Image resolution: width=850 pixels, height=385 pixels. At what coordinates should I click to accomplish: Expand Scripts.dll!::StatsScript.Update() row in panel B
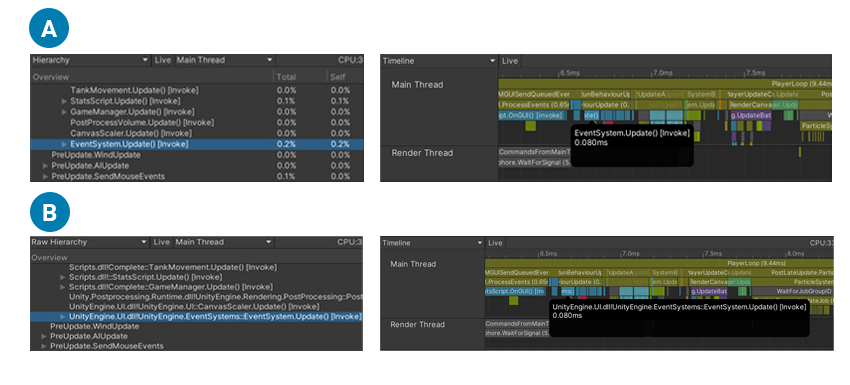(x=63, y=277)
